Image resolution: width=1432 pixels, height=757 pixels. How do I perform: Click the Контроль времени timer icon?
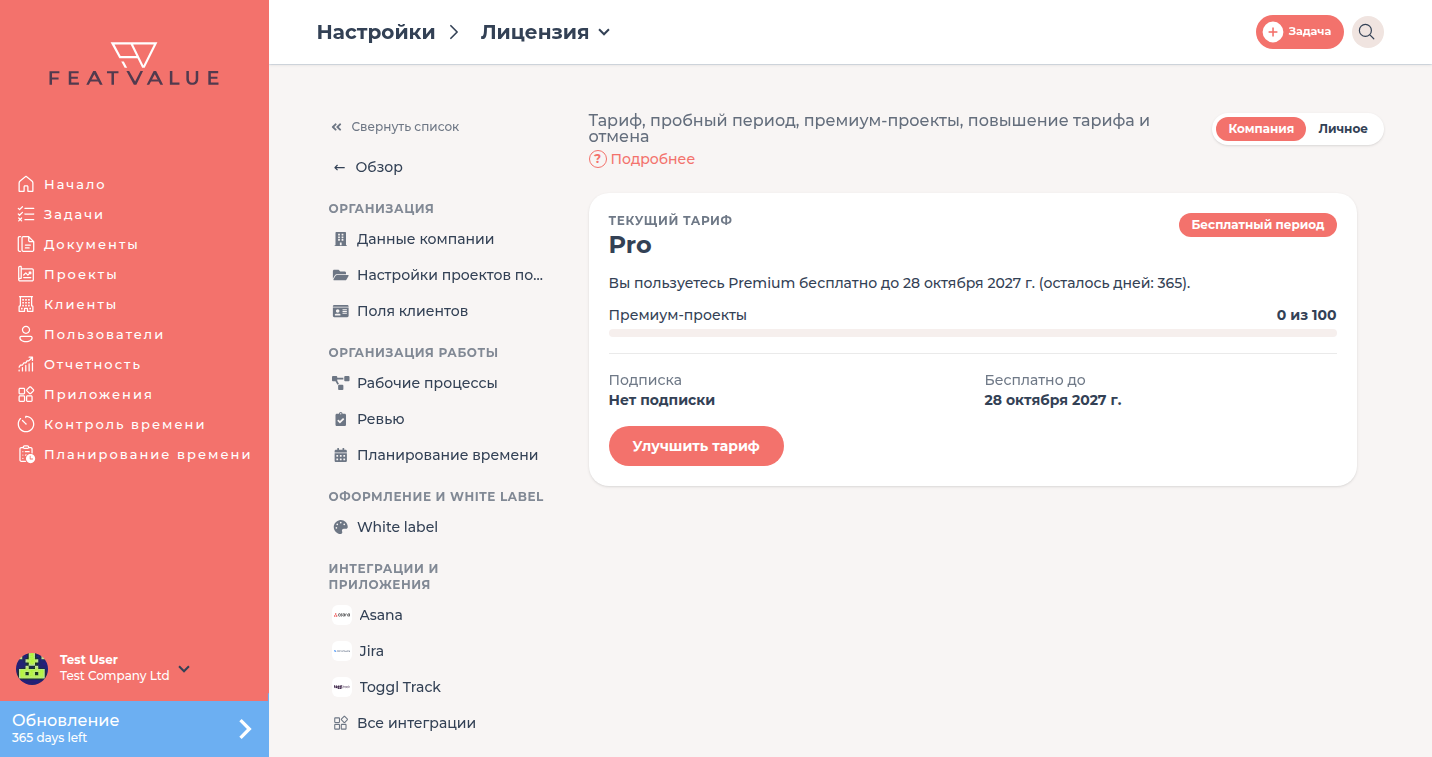26,424
